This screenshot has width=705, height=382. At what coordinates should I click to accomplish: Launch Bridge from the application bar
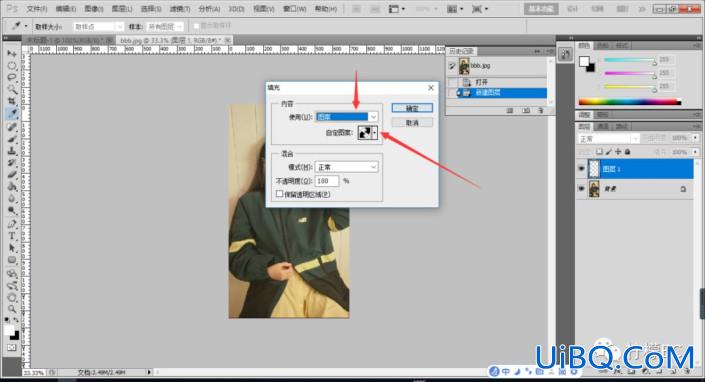pos(356,9)
